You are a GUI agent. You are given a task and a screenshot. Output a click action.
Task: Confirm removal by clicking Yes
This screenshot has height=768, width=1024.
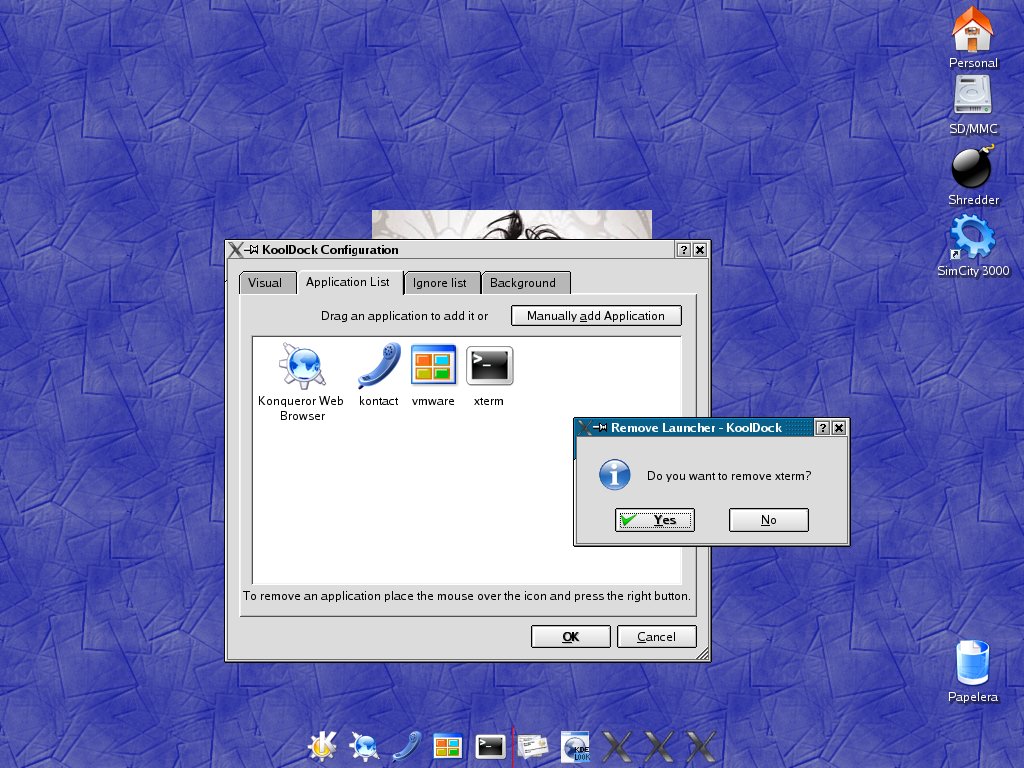654,520
